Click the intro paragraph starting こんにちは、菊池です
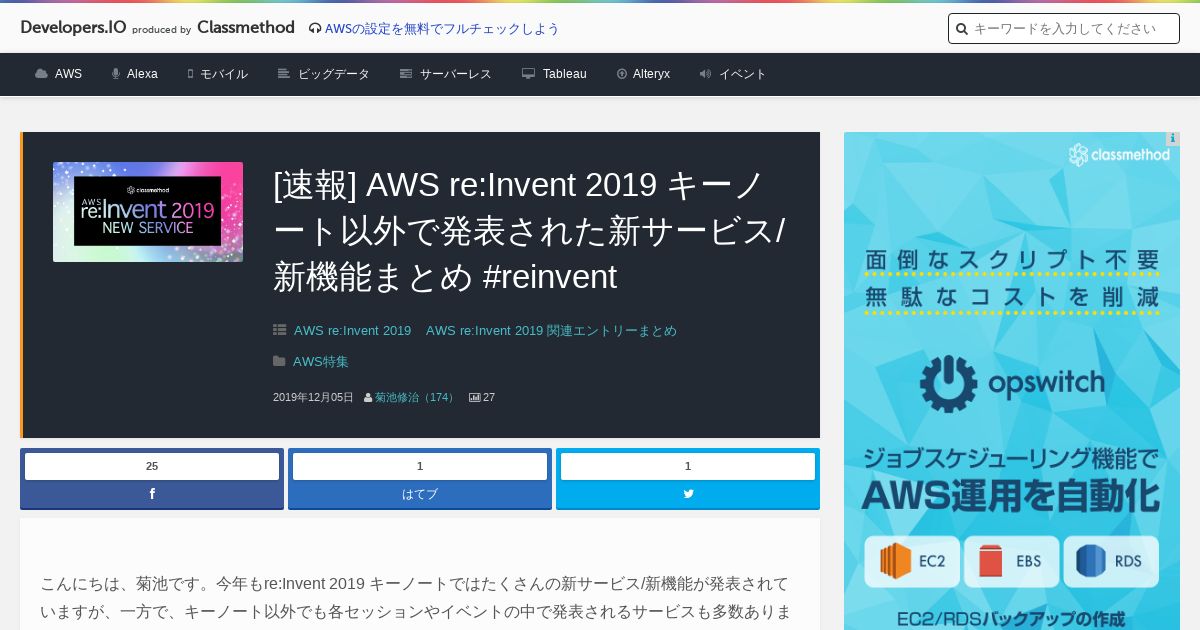Screen dimensions: 1200x630 point(415,597)
